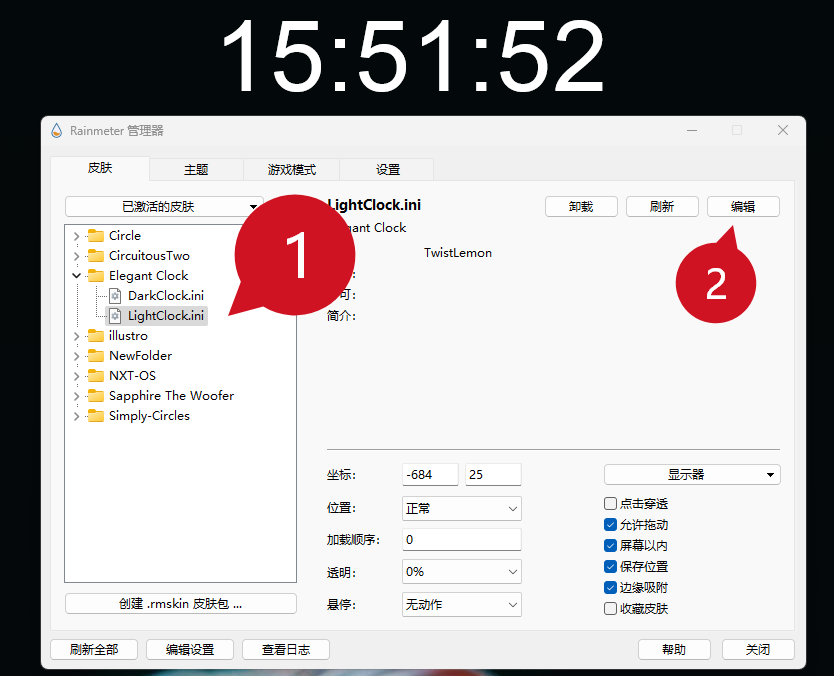The width and height of the screenshot is (834, 676).
Task: Expand the Simply-Circles tree arrow
Action: coord(76,416)
